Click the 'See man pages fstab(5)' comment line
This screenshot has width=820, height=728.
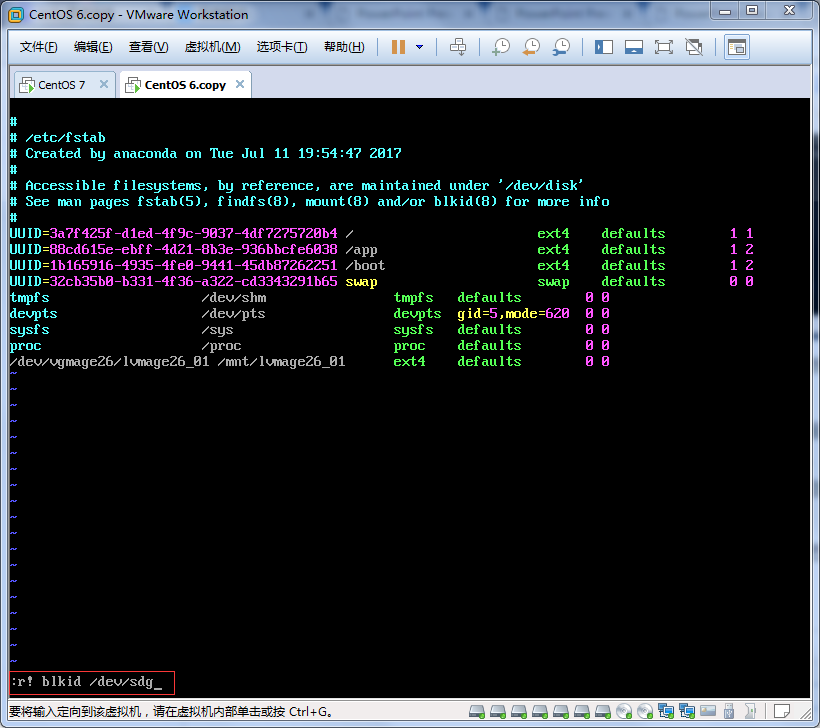click(x=310, y=202)
